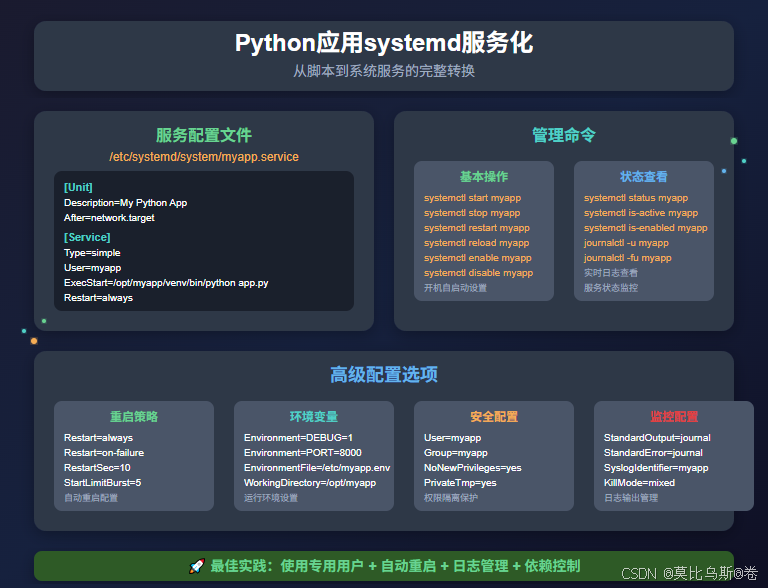This screenshot has height=588, width=768.
Task: Click the '服务配置文件' heading
Action: 204,135
